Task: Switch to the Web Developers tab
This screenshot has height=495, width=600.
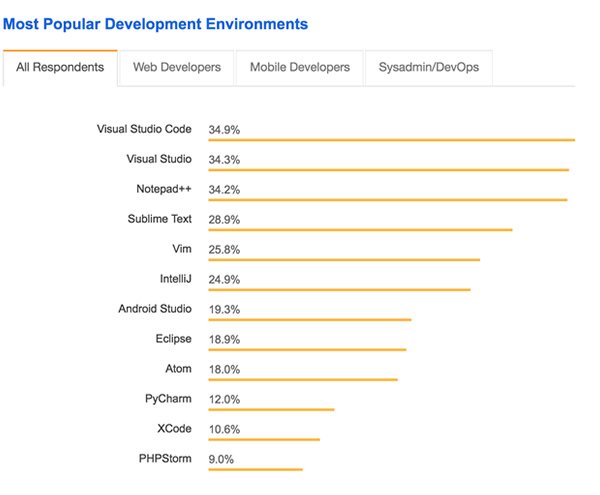Action: tap(175, 67)
